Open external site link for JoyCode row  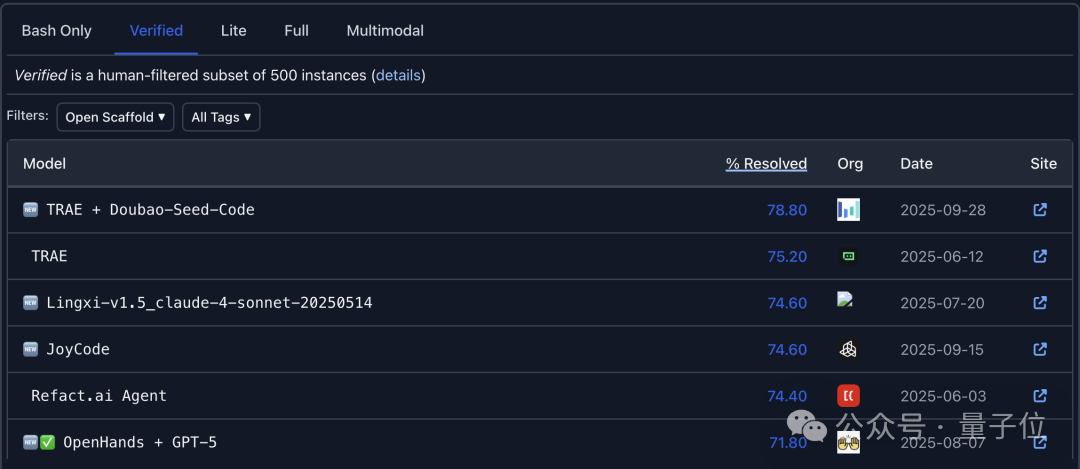1040,349
